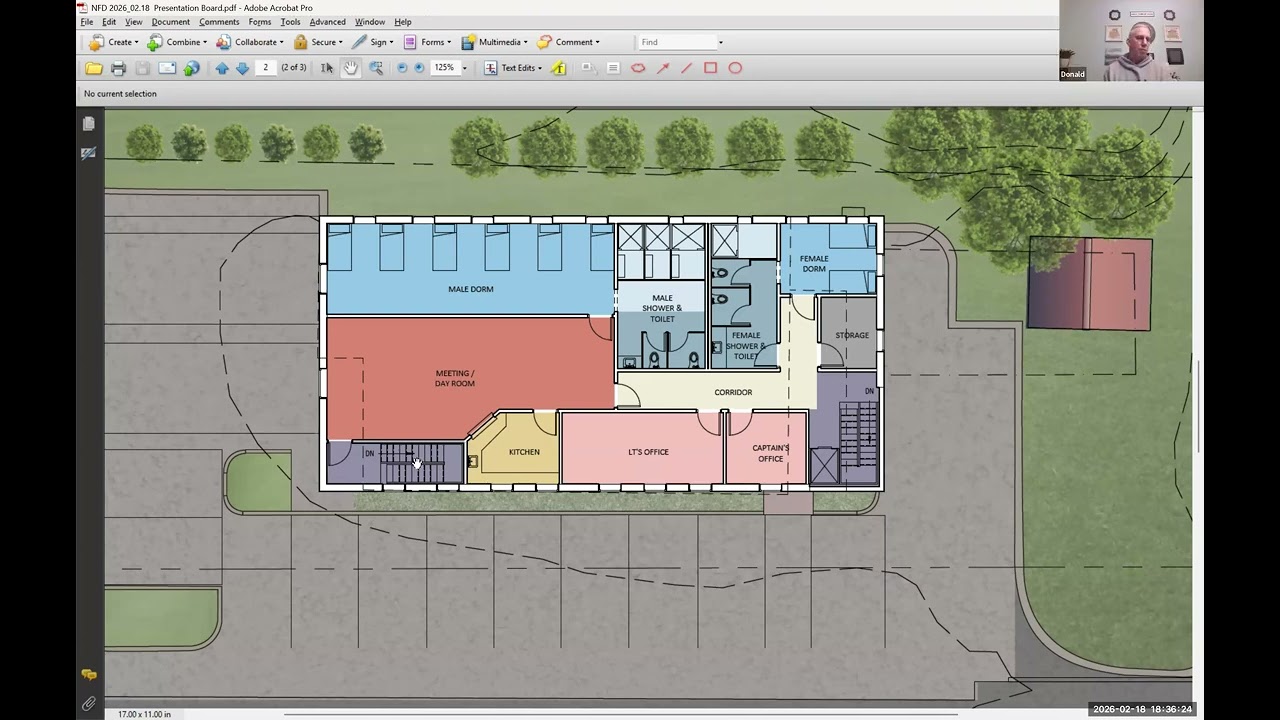Open the Signatures panel icon in sidebar
Screen dimensions: 1280x720
(89, 152)
